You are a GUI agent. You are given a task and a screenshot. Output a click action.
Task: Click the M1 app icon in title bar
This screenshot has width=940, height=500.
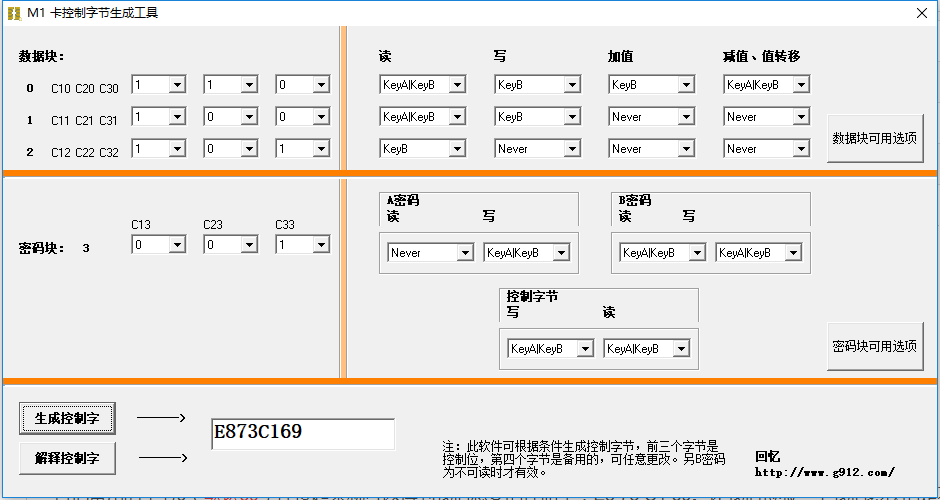tap(14, 13)
